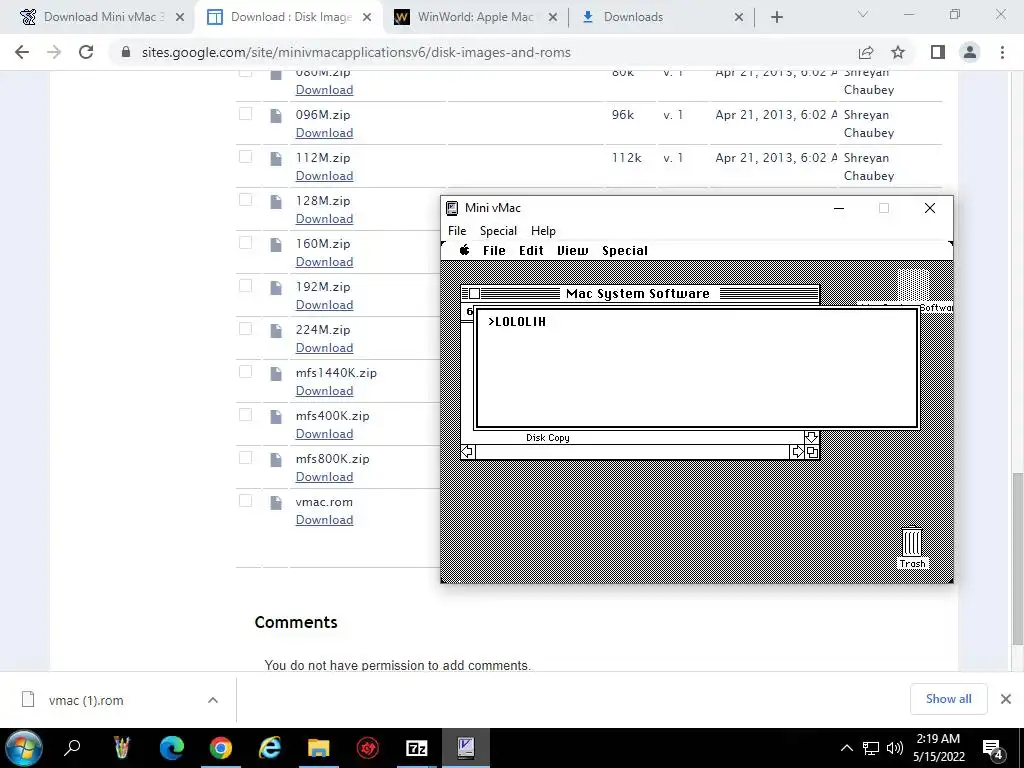This screenshot has width=1024, height=768.
Task: Open the emulated Mac Edit menu
Action: [531, 251]
